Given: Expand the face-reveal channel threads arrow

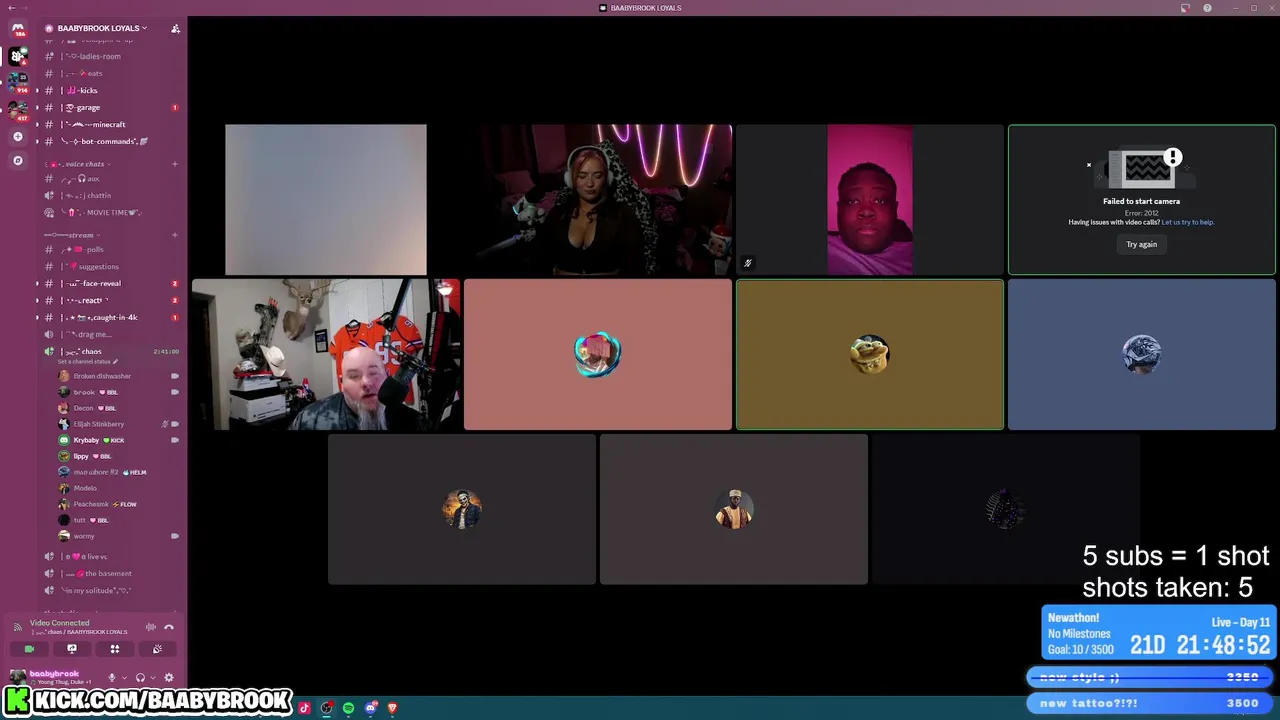Looking at the screenshot, I should pyautogui.click(x=37, y=283).
